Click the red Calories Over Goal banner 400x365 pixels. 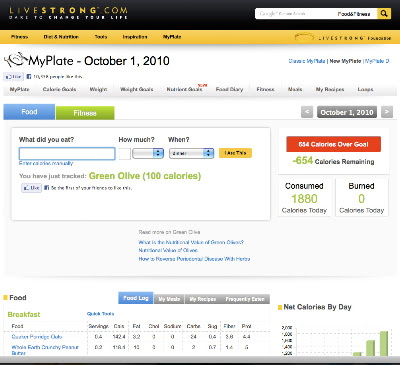pyautogui.click(x=333, y=144)
